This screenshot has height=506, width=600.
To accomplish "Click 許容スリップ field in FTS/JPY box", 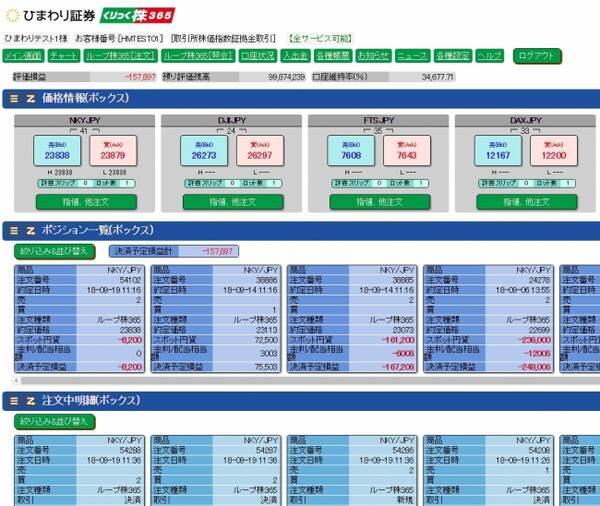I will 379,183.
